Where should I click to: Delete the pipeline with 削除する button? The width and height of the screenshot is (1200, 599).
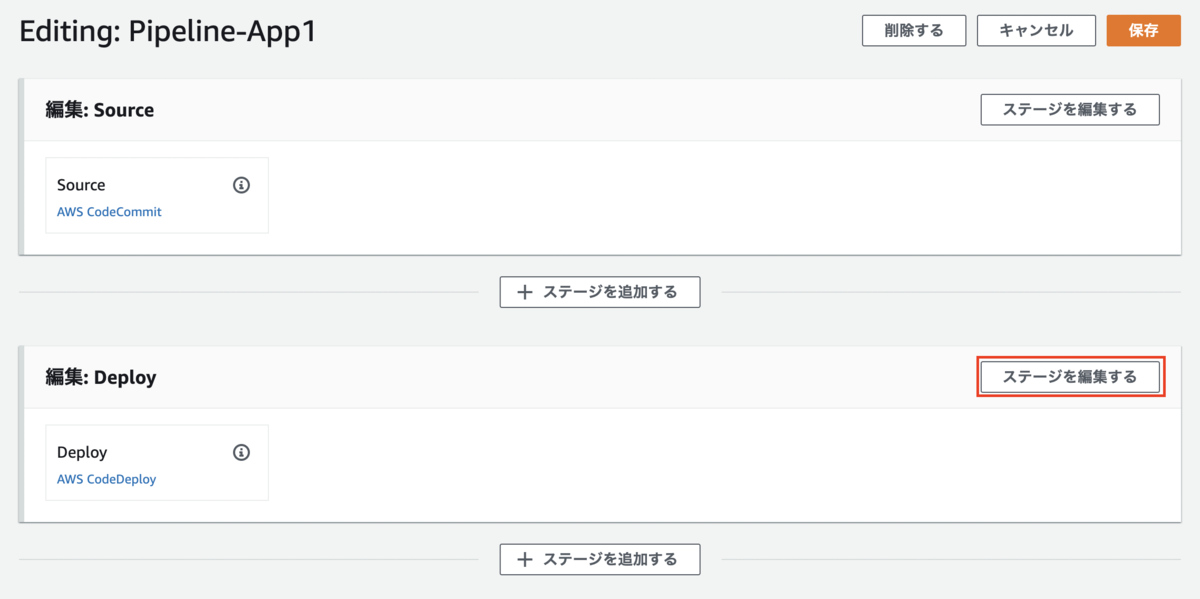coord(914,30)
